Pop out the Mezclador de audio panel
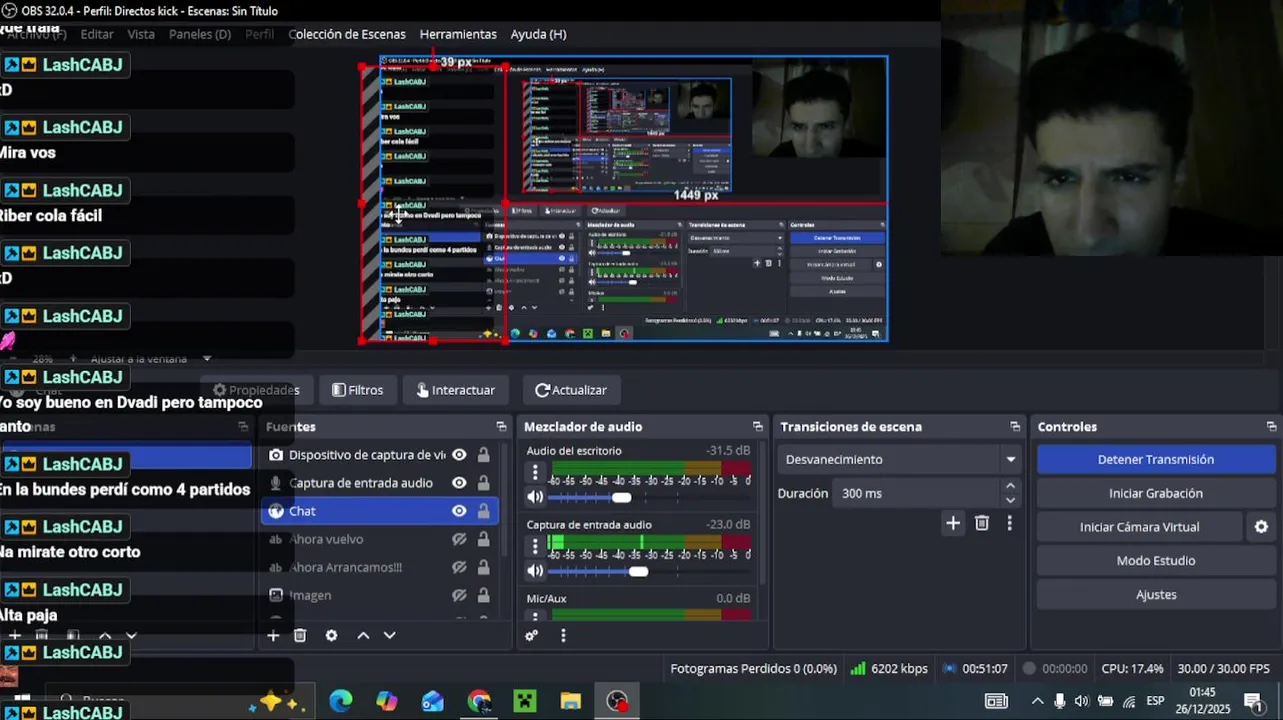Viewport: 1283px width, 720px height. click(x=757, y=427)
